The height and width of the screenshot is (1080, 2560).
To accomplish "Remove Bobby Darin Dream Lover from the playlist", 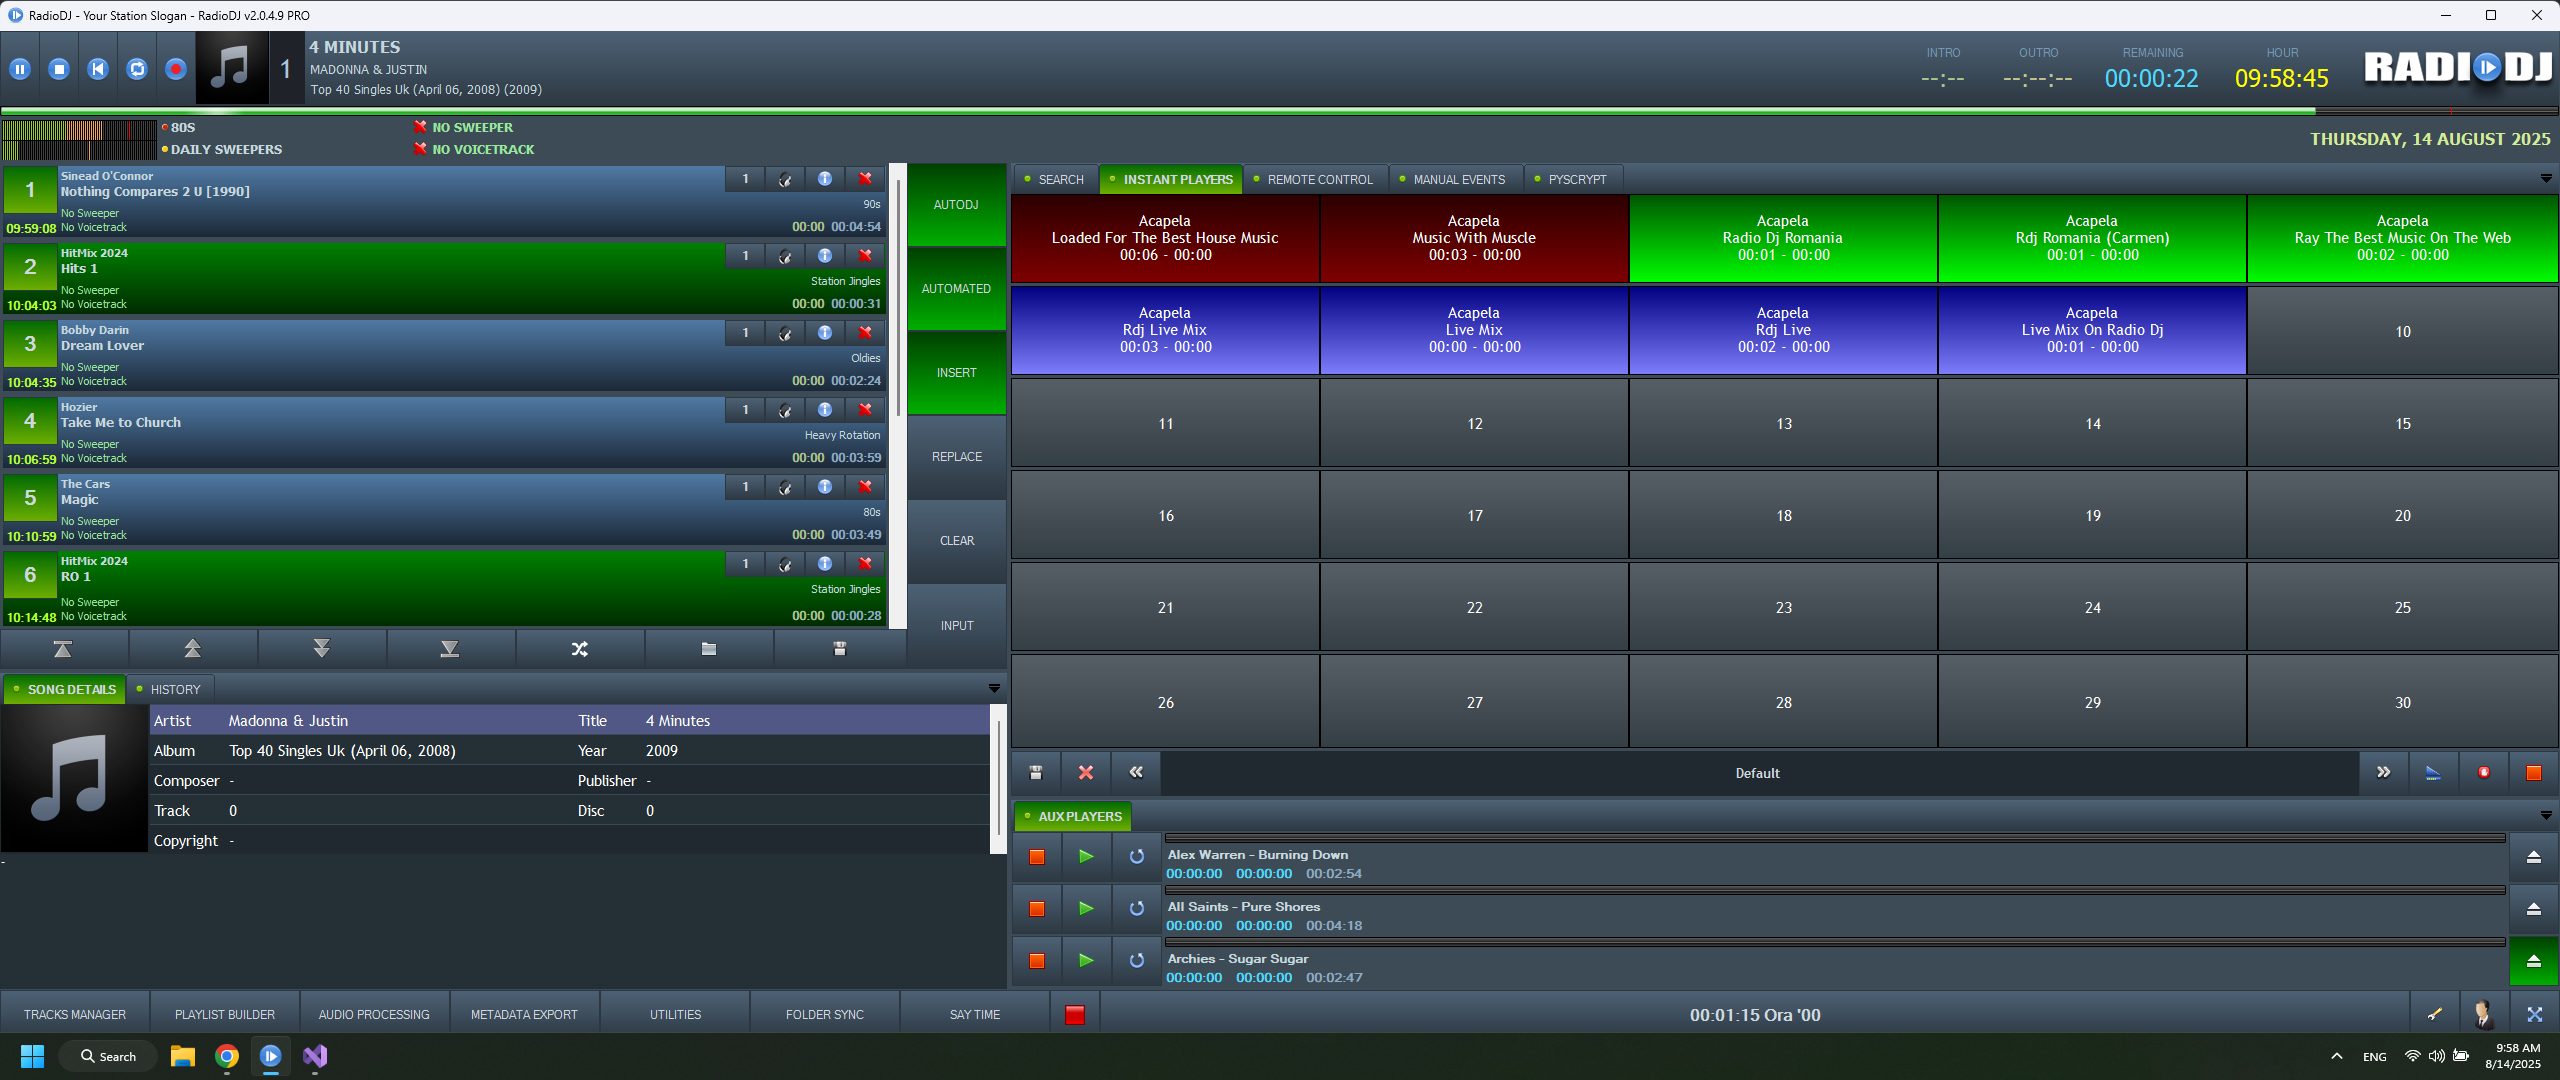I will pos(865,332).
